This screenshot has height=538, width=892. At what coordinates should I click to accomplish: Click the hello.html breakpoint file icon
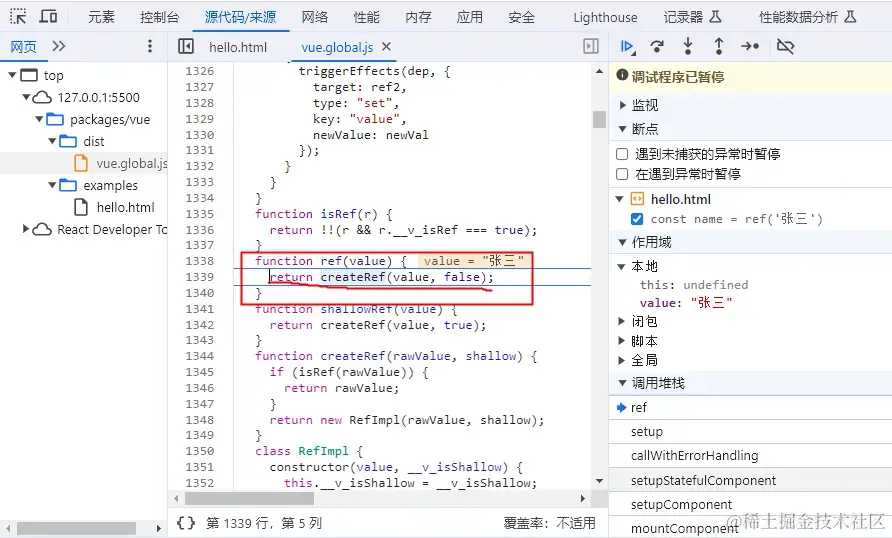(x=637, y=199)
